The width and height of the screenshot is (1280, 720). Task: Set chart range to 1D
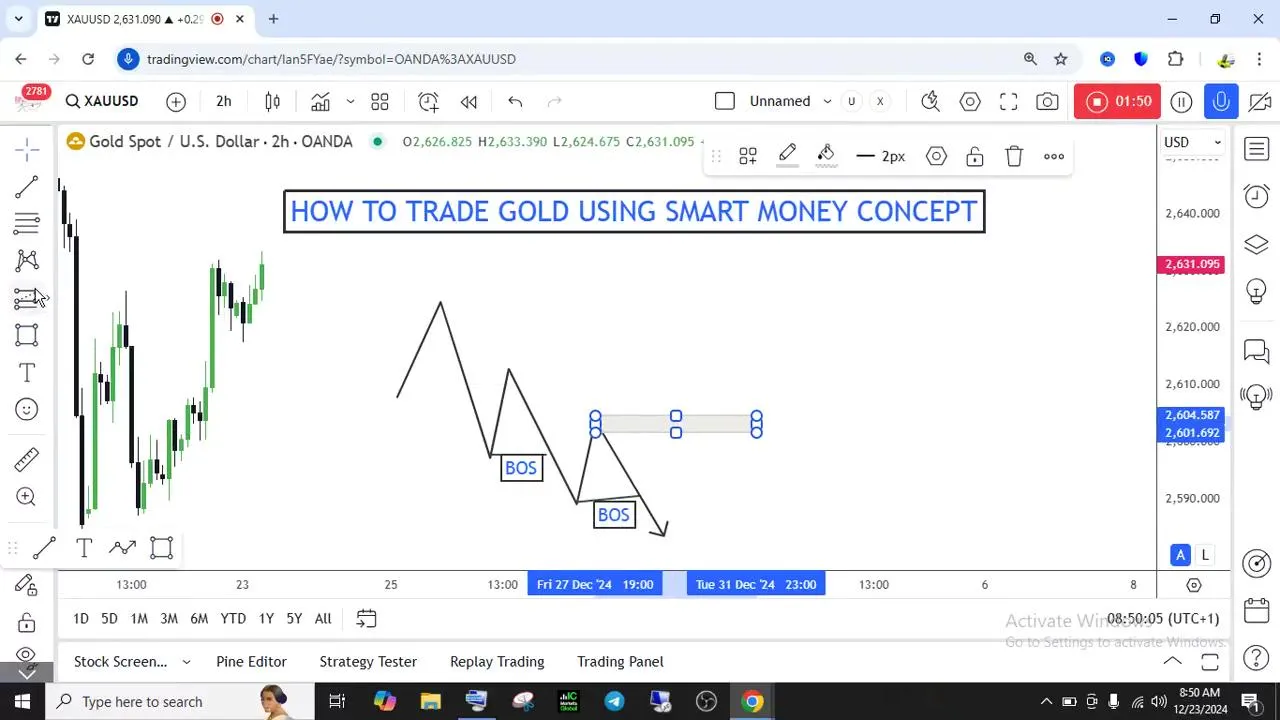point(81,619)
